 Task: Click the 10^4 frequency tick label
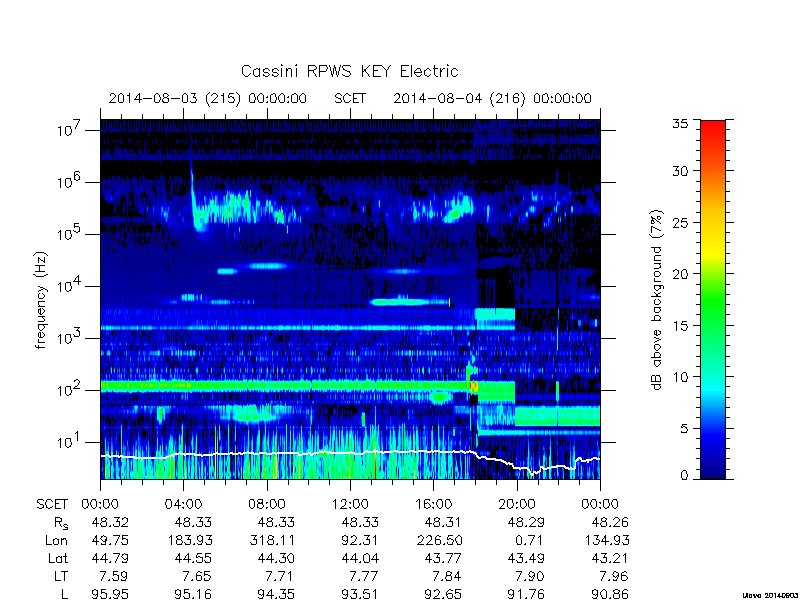(70, 286)
